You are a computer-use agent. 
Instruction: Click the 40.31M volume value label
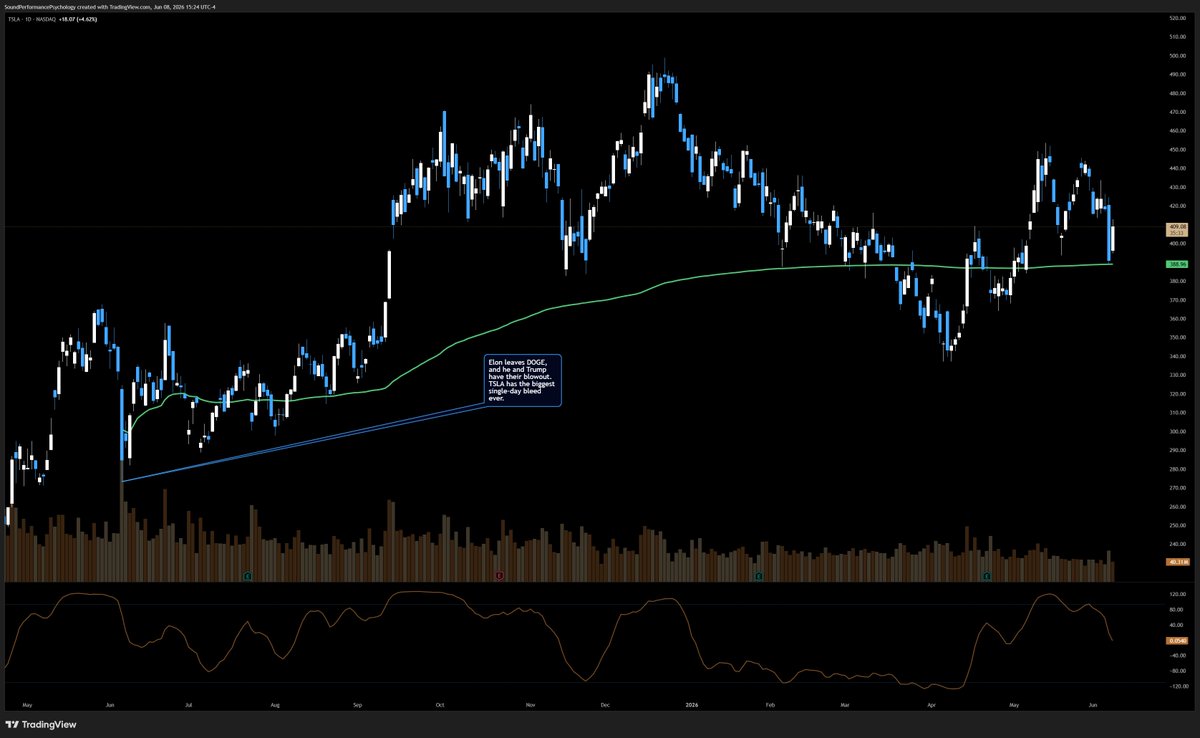point(1176,562)
